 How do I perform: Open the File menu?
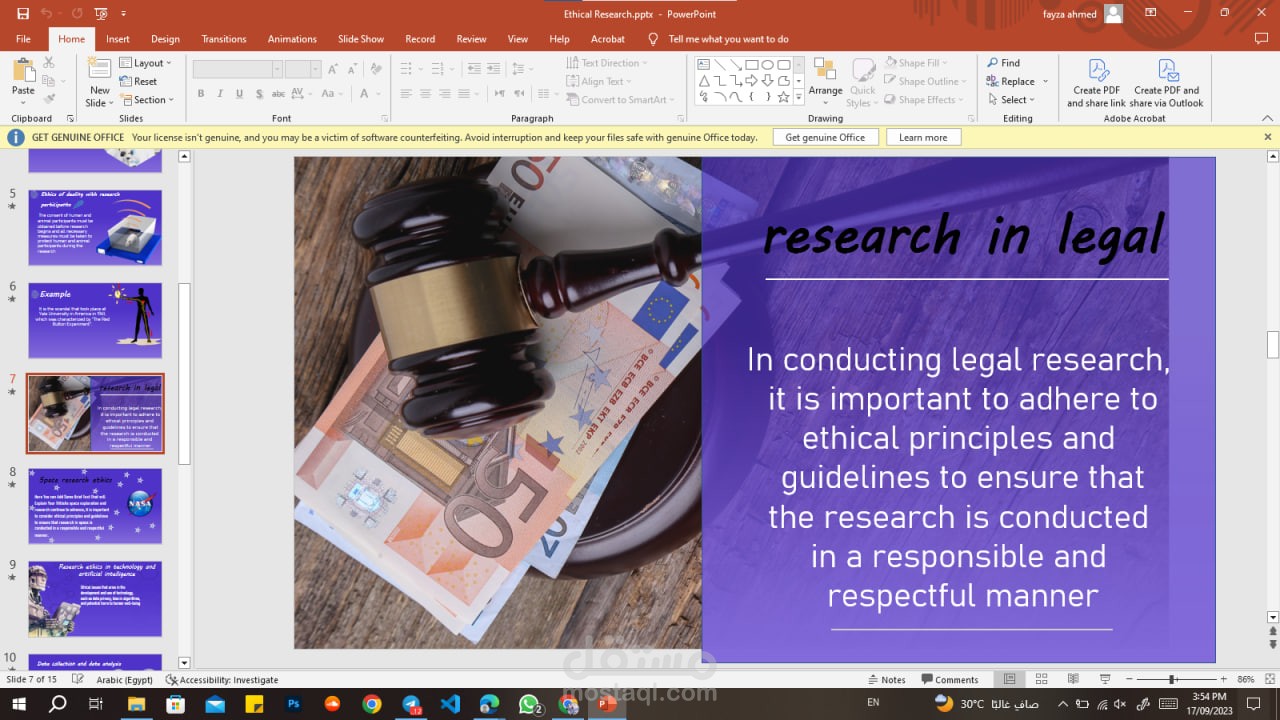pos(23,39)
